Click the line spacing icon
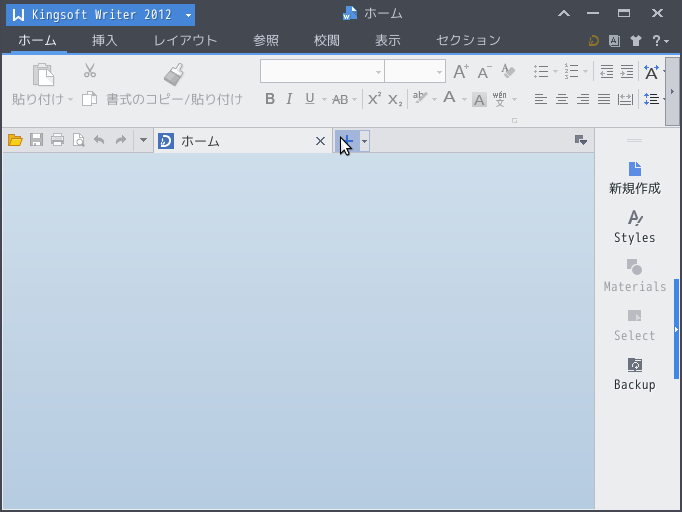682x512 pixels. pos(651,99)
